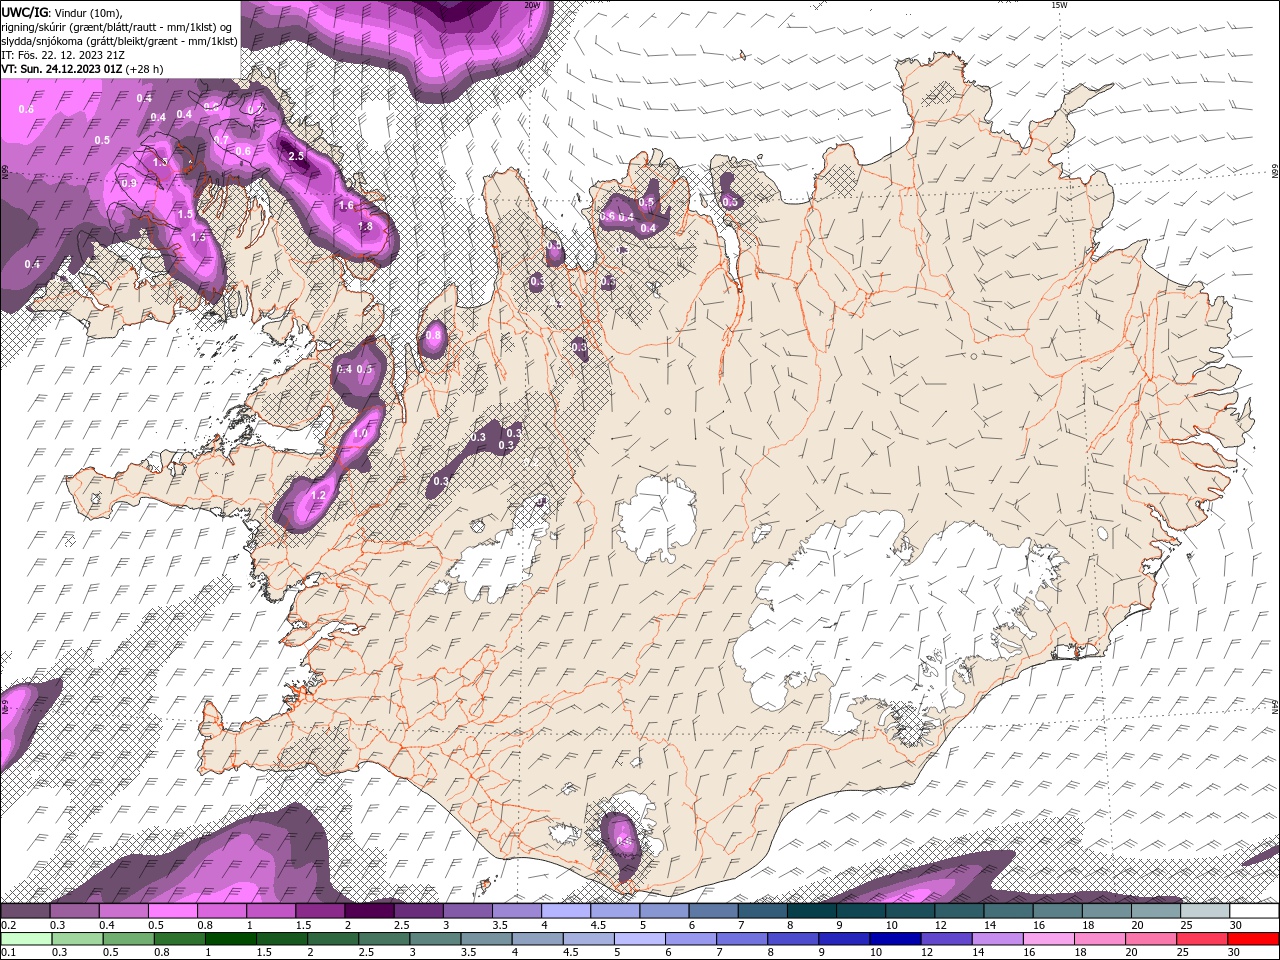Click the greyish-mauve swatch above snow legend '0.2'
This screenshot has height=960, width=1280.
(x=25, y=911)
